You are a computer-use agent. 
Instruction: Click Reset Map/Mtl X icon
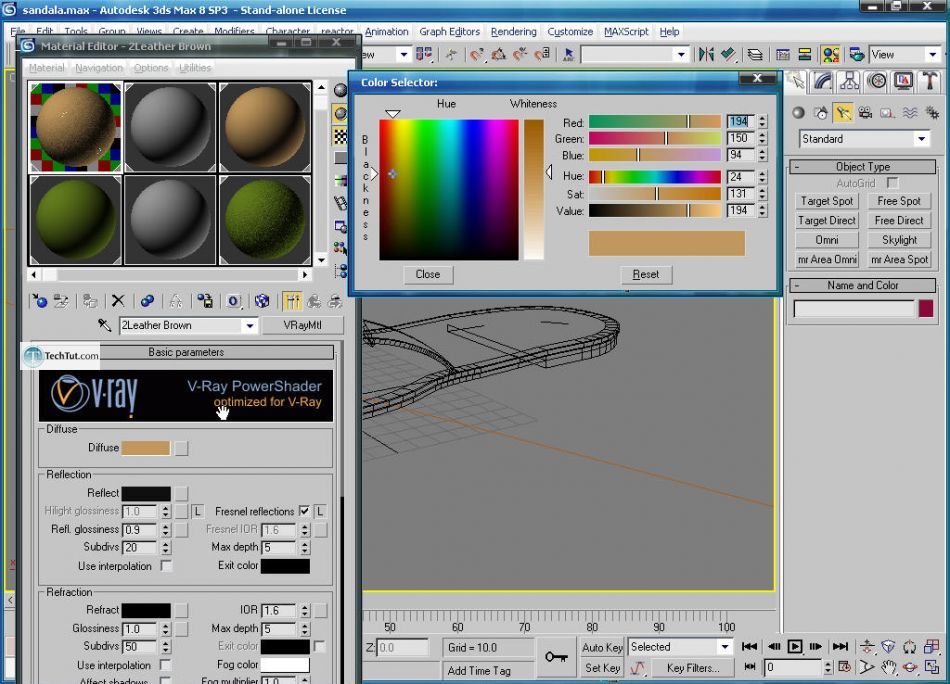[118, 300]
